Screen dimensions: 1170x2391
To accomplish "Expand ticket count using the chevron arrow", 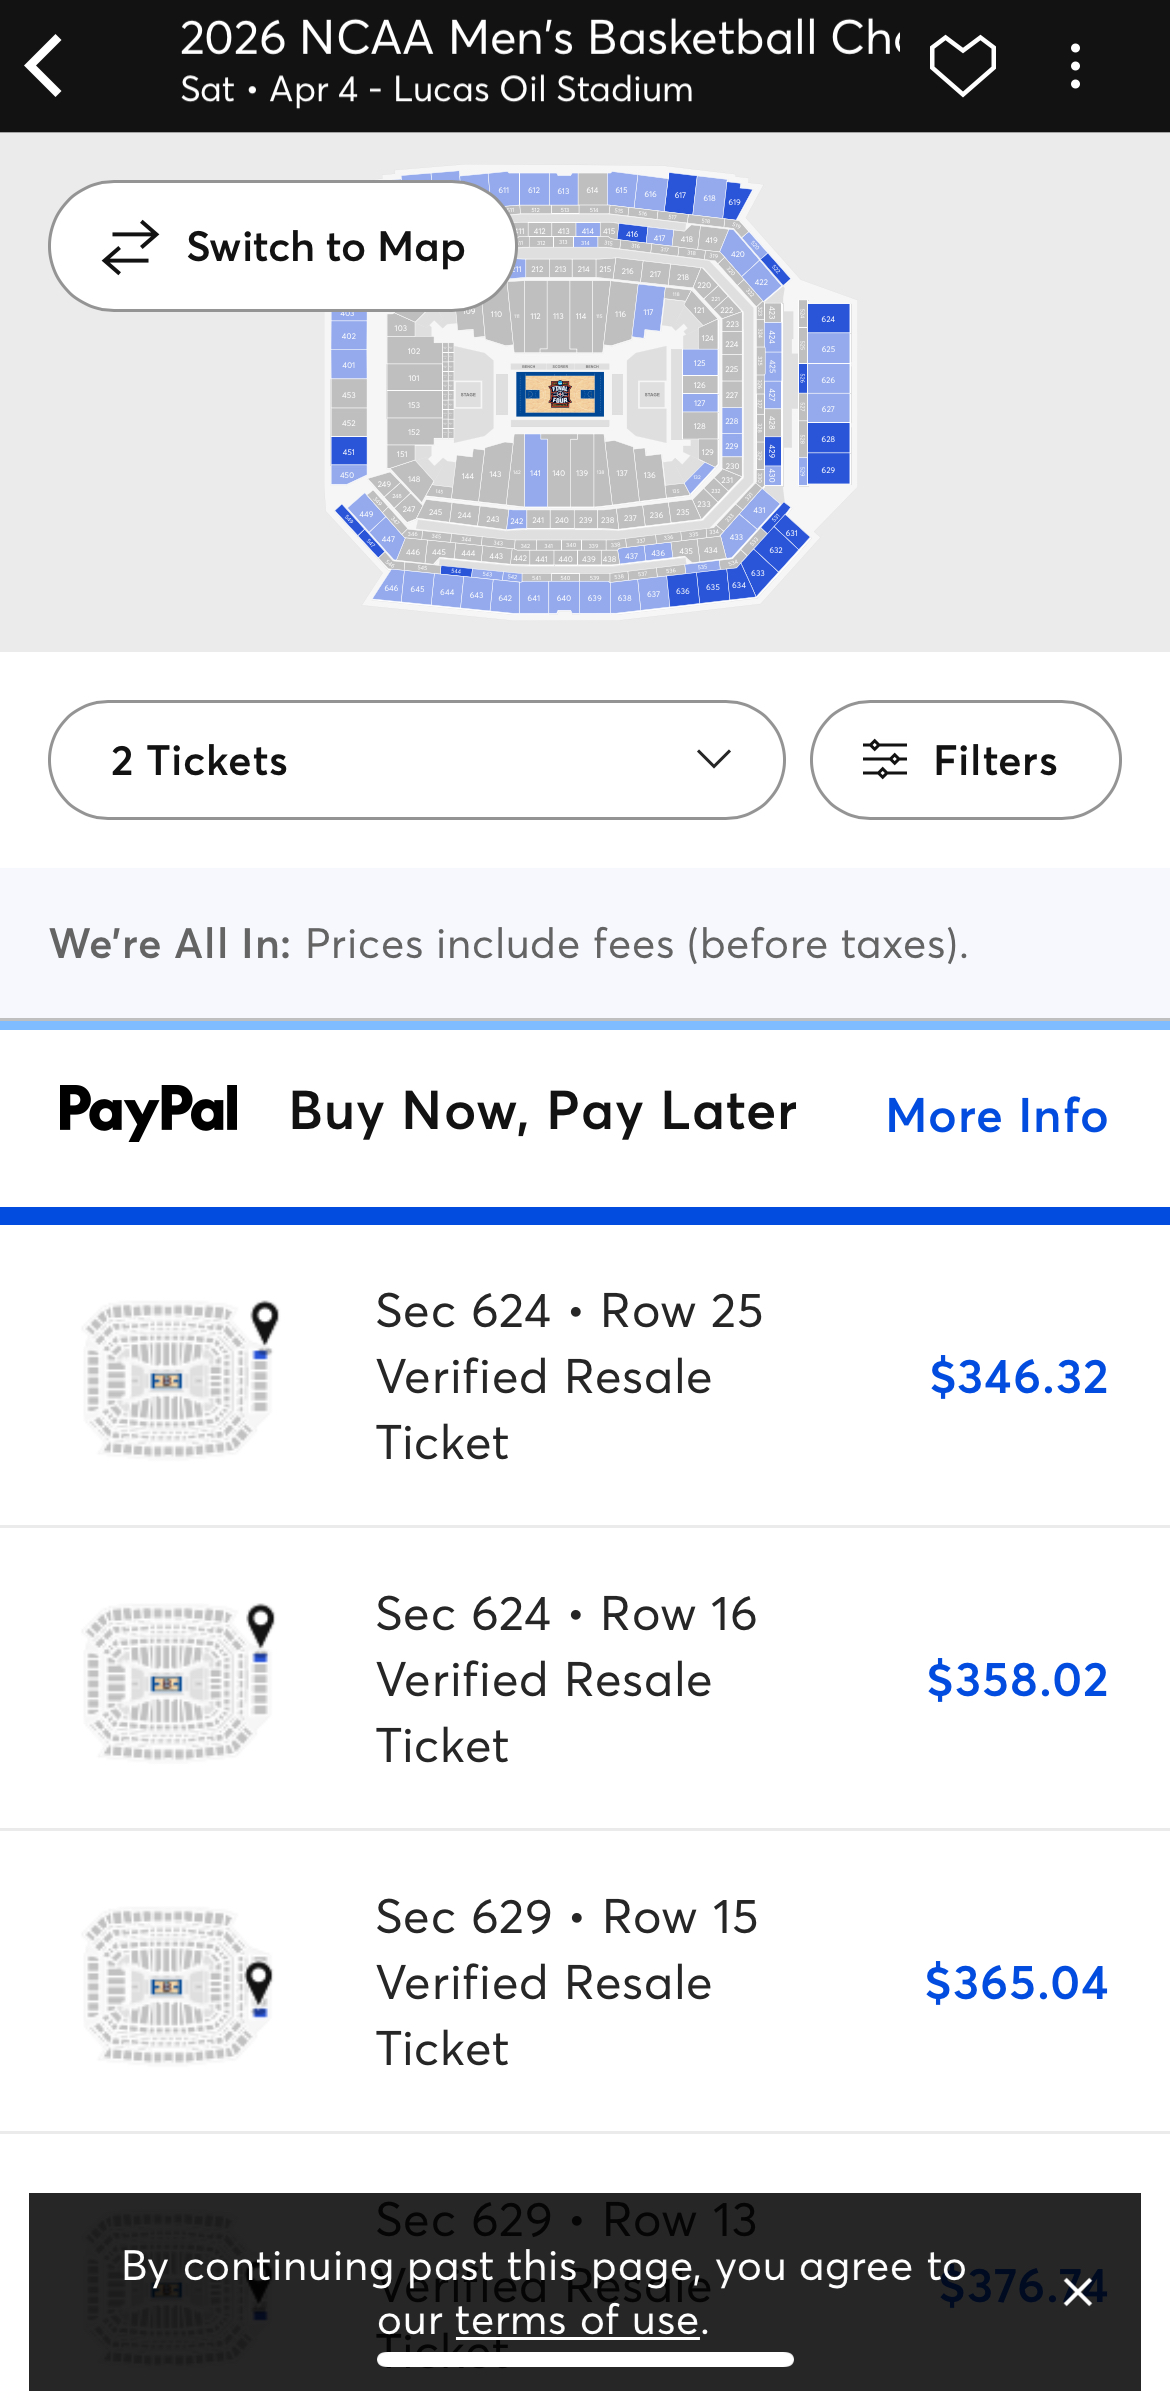I will (x=713, y=759).
